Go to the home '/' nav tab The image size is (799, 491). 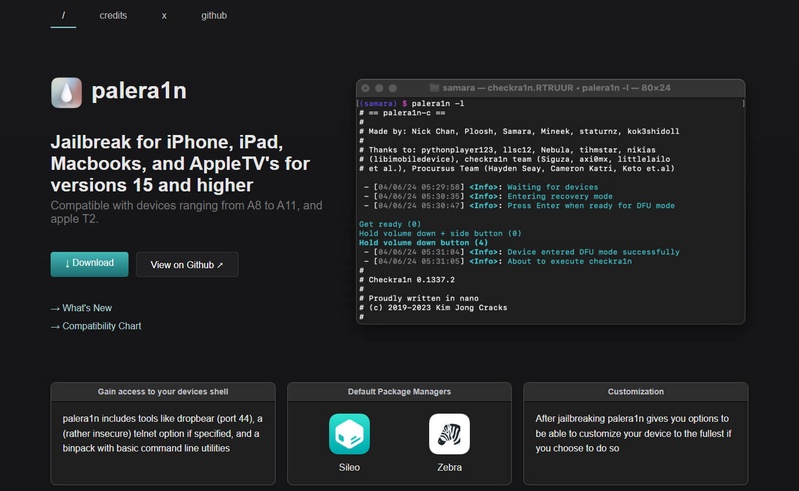click(63, 15)
